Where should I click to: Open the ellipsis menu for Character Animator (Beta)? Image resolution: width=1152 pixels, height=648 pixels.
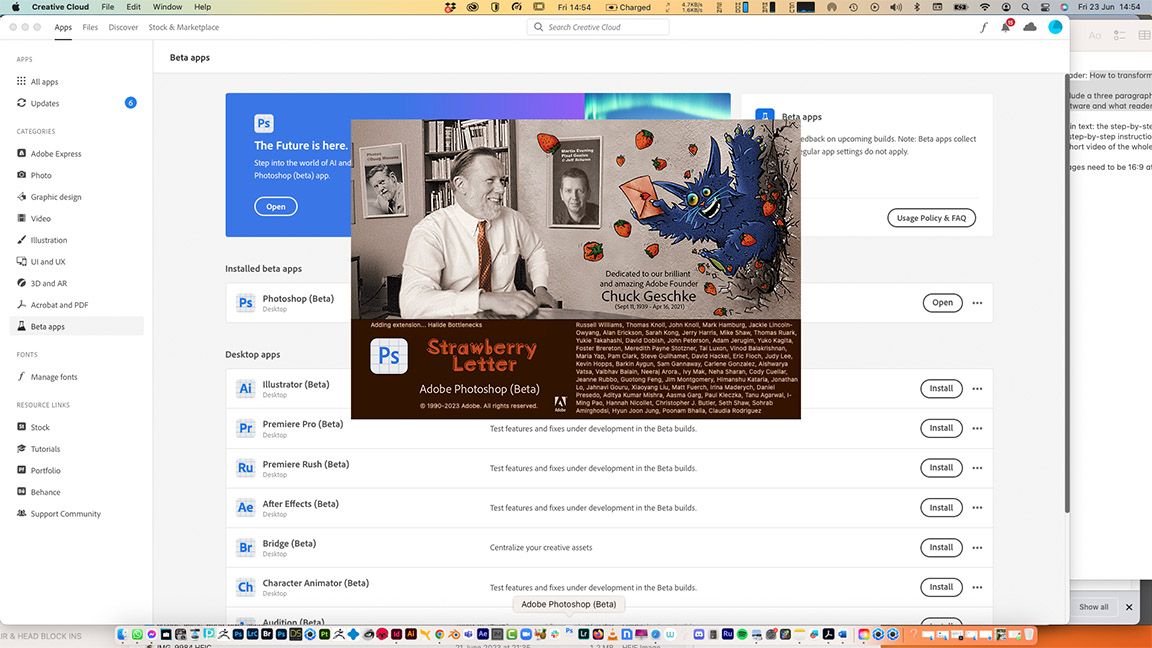pyautogui.click(x=977, y=587)
